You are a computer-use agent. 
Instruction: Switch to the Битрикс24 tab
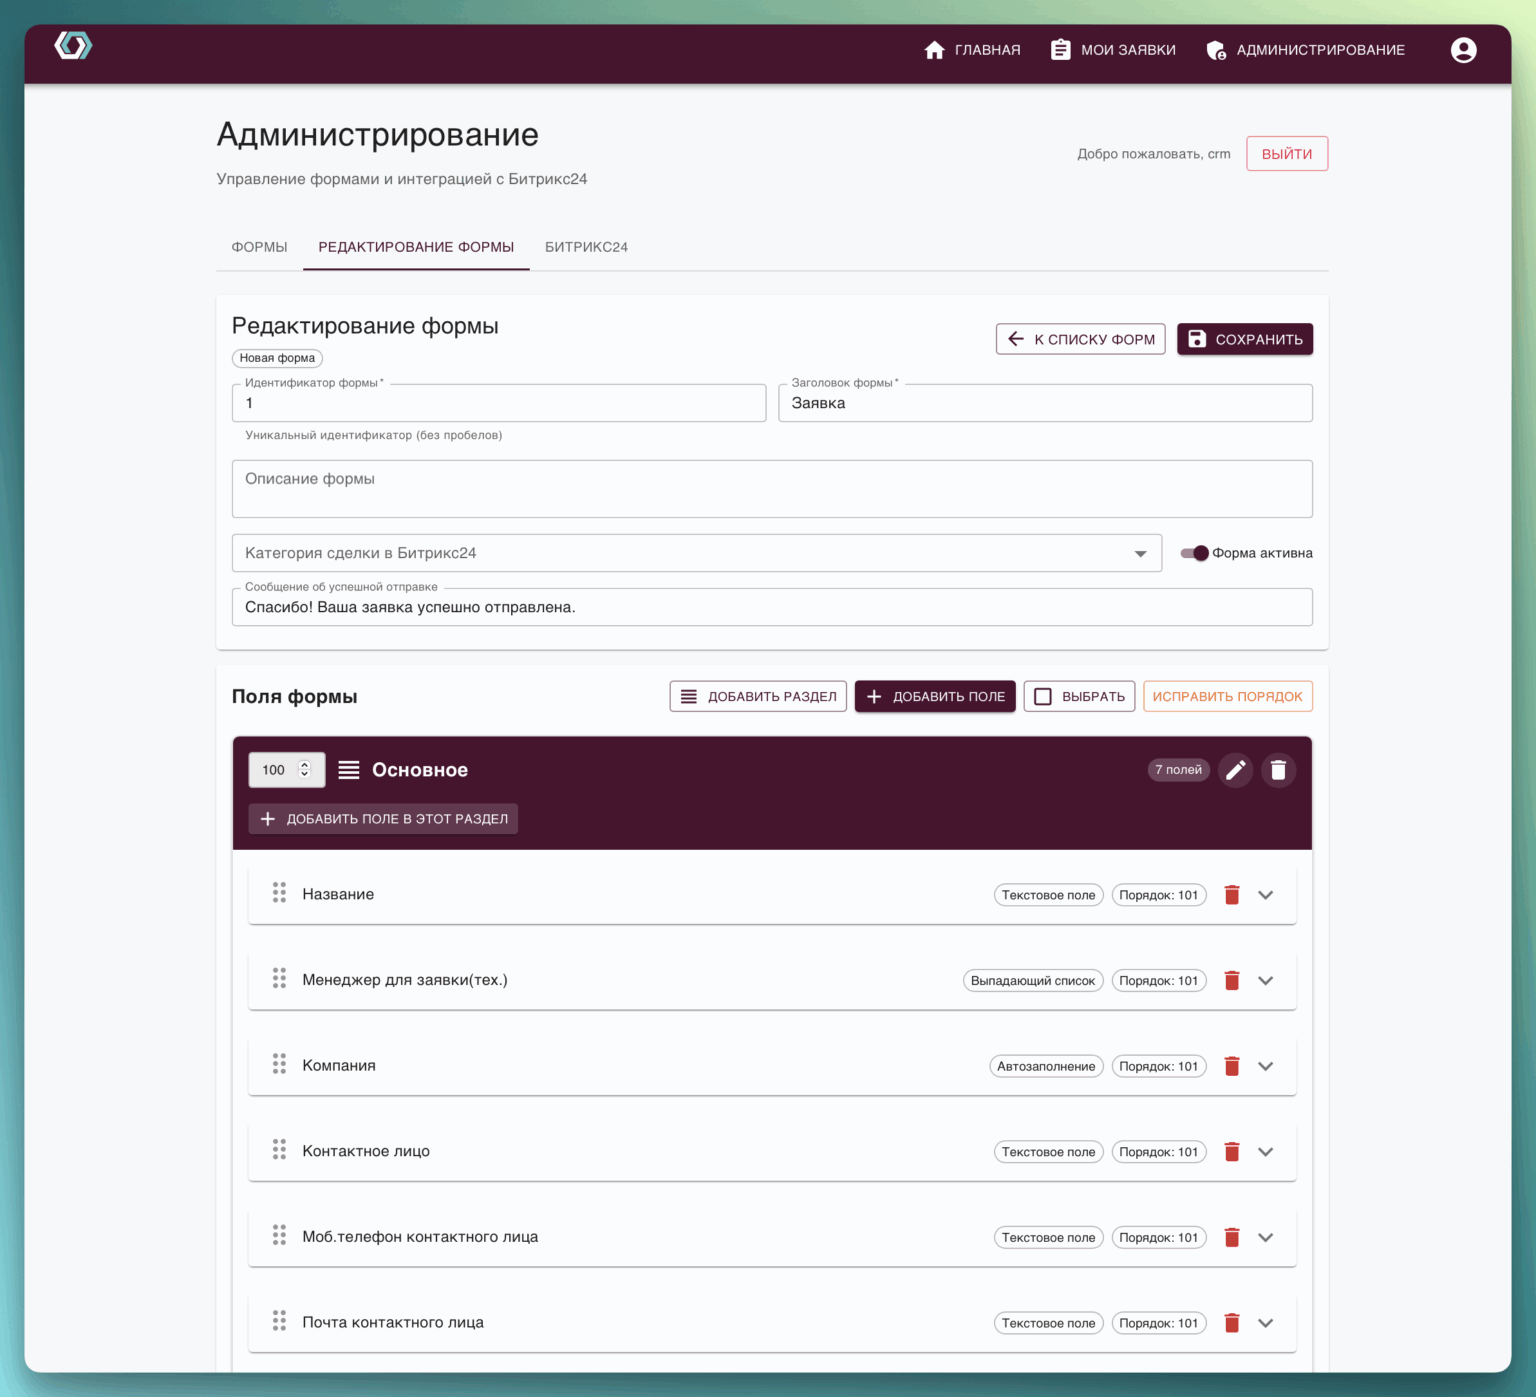click(x=586, y=247)
